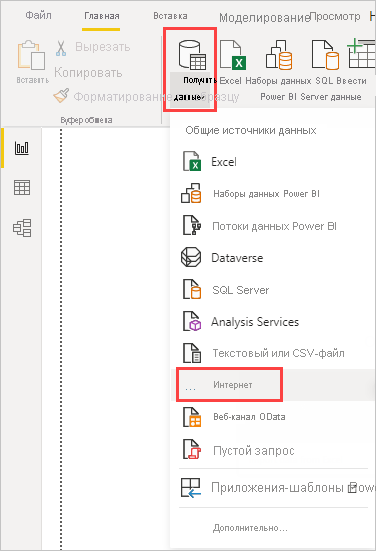Select Текстовый или CSV-файл source
376x551 pixels.
click(273, 353)
